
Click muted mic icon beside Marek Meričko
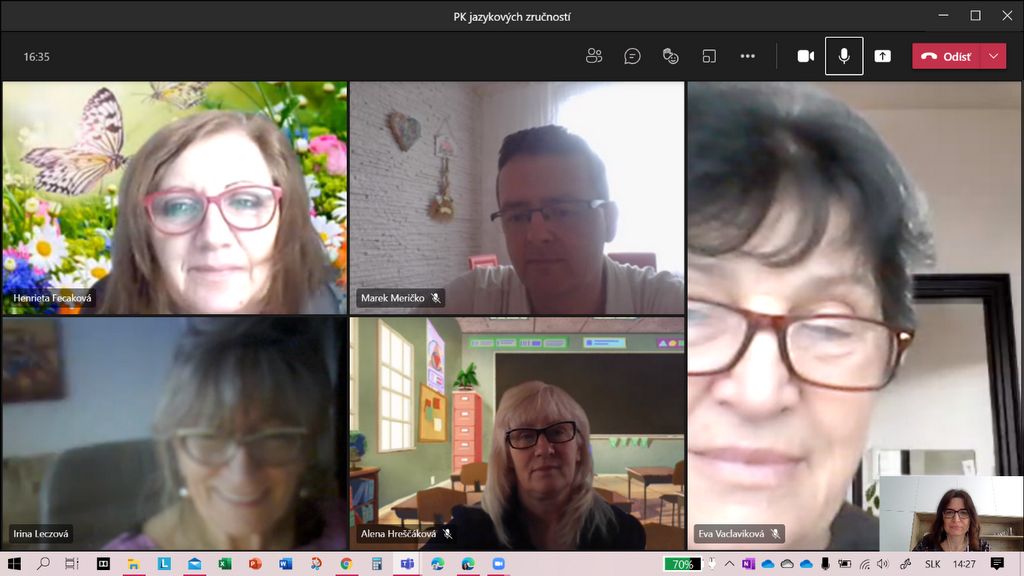pyautogui.click(x=436, y=298)
